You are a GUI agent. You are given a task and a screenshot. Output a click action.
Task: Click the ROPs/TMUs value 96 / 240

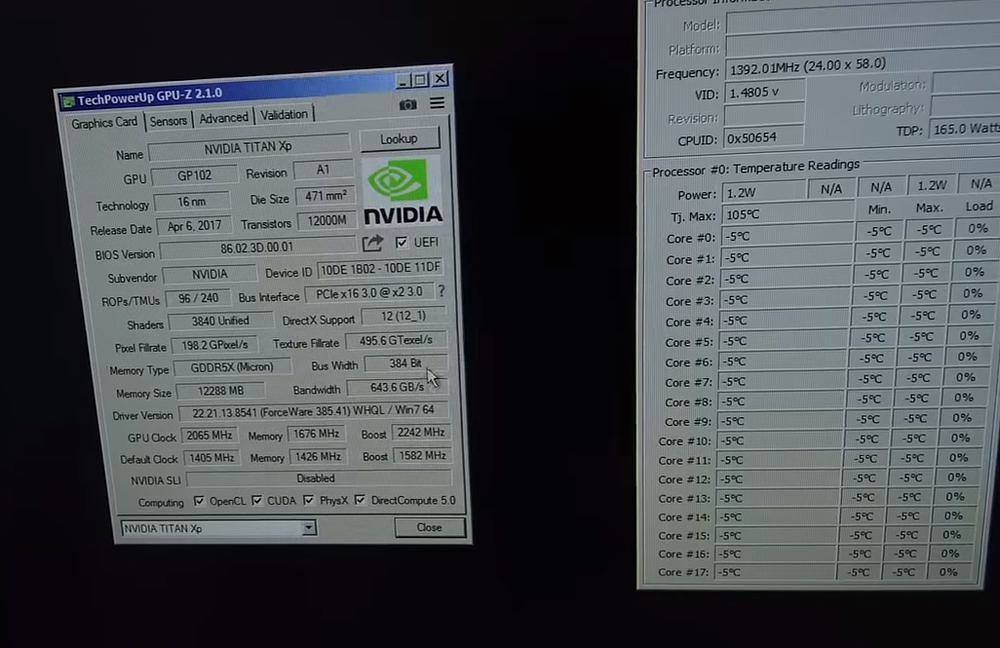198,298
